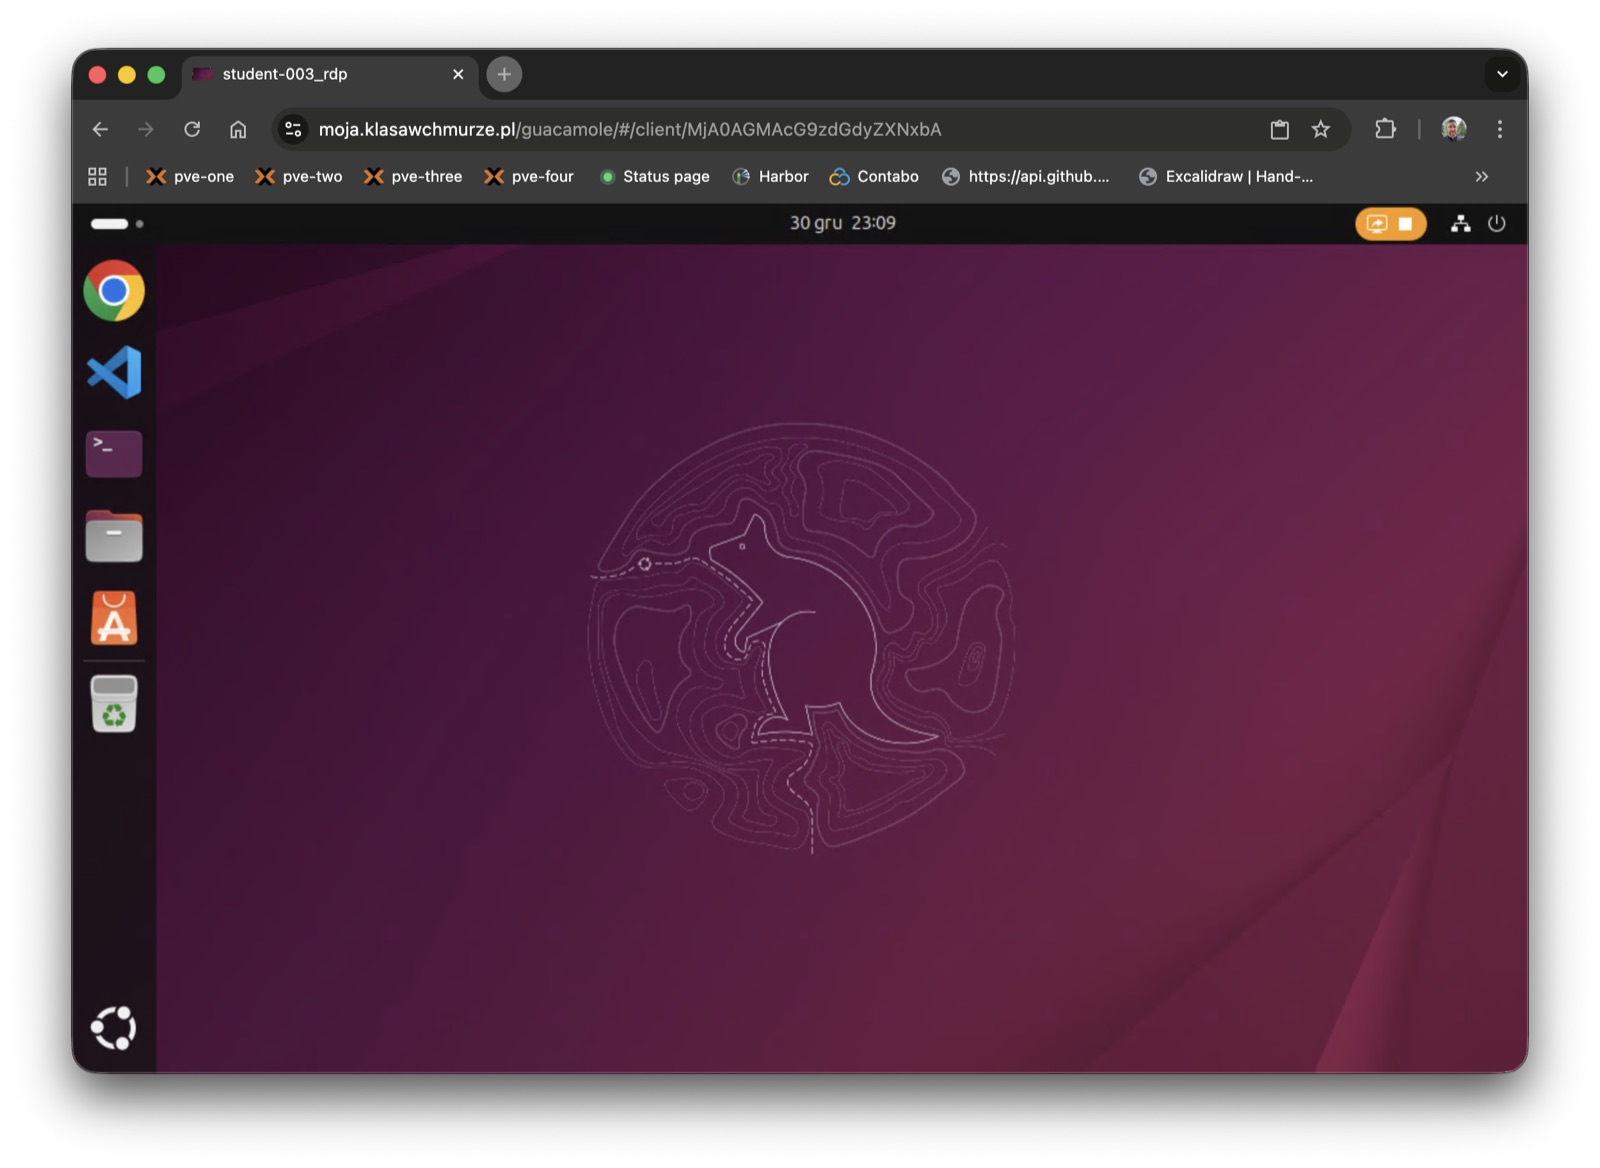Reload the Guacamole page
This screenshot has height=1168, width=1600.
point(192,129)
